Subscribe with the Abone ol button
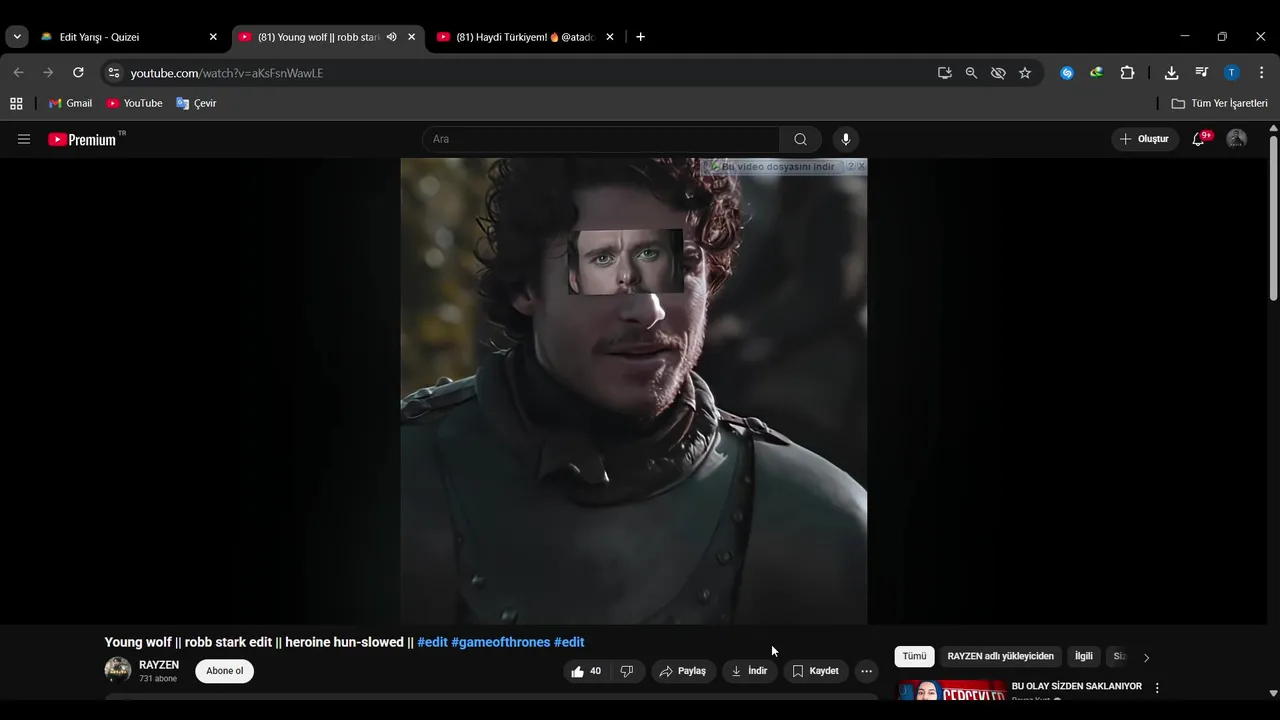The height and width of the screenshot is (720, 1280). click(225, 671)
